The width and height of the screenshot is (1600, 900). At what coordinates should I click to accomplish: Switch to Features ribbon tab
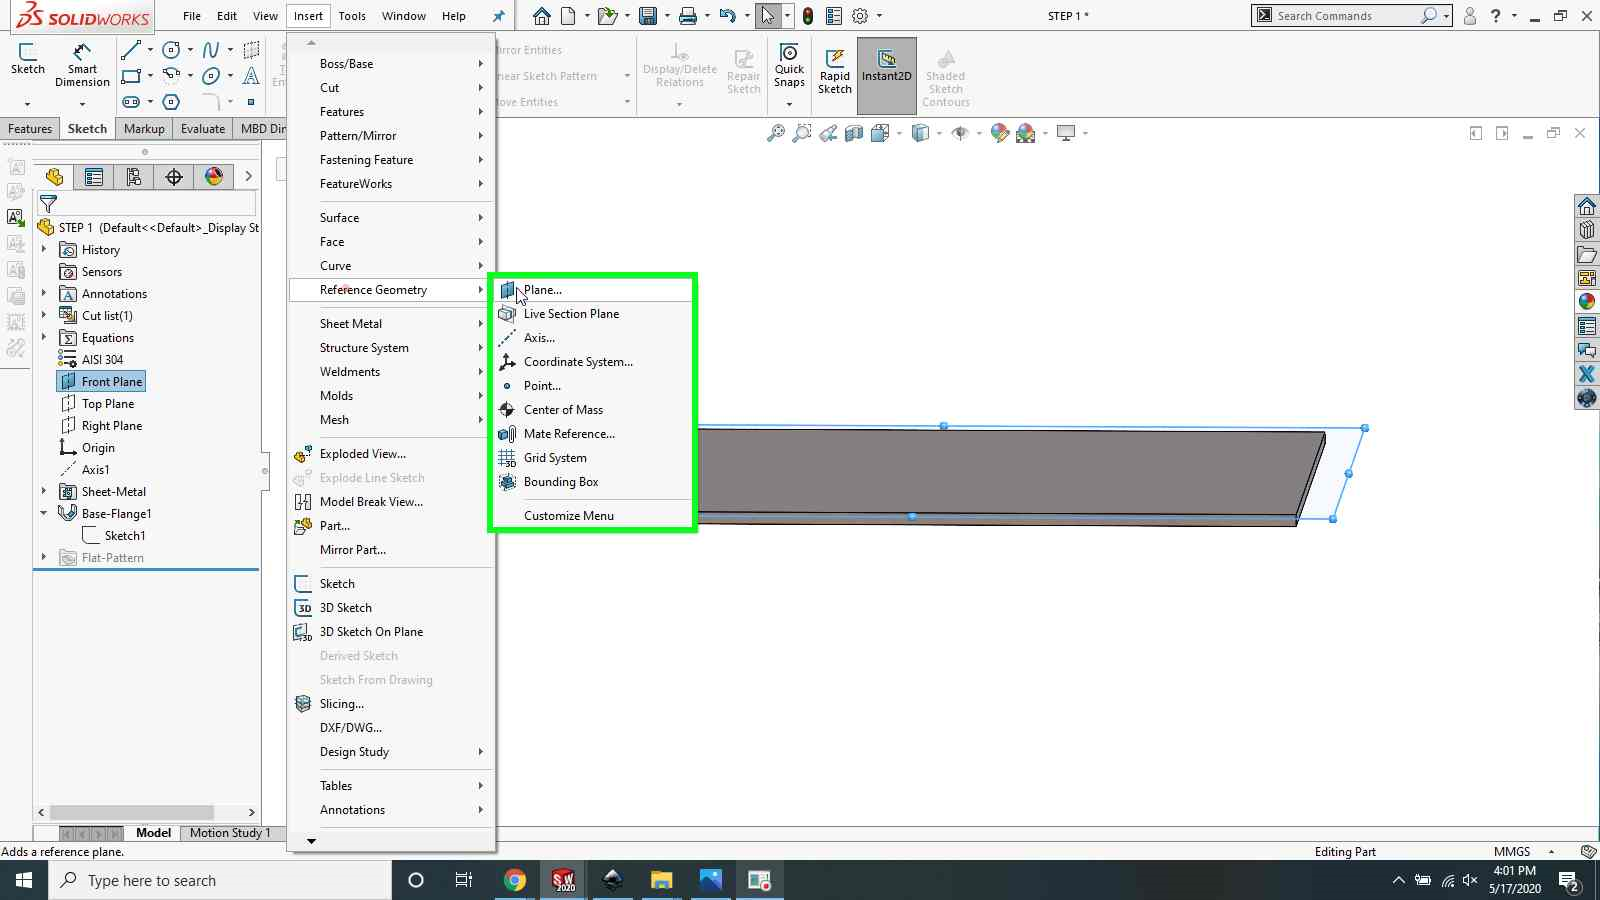point(30,129)
